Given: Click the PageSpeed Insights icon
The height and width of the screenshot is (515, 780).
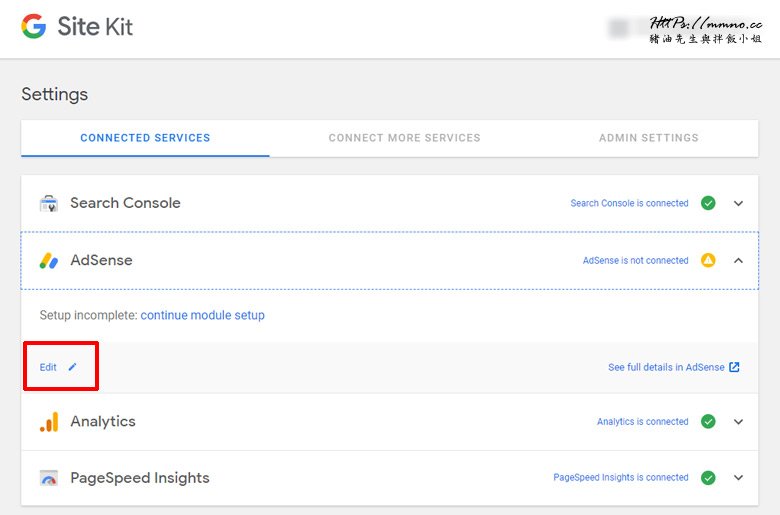Looking at the screenshot, I should coord(49,478).
